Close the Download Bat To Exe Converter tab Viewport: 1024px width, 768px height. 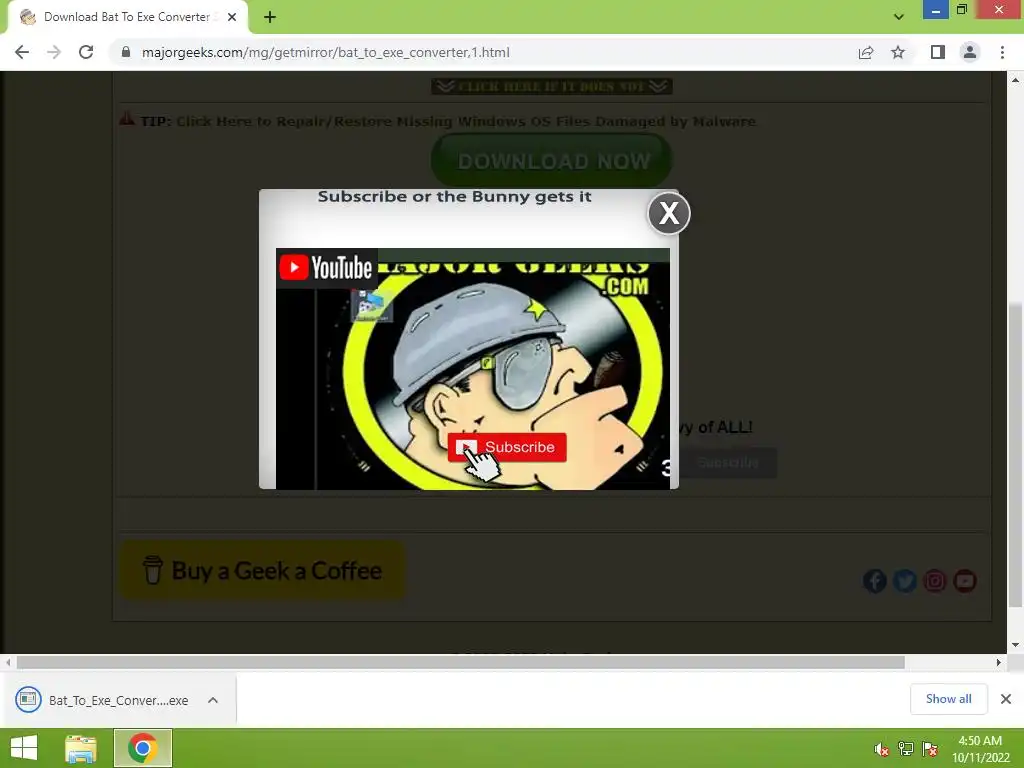[232, 17]
